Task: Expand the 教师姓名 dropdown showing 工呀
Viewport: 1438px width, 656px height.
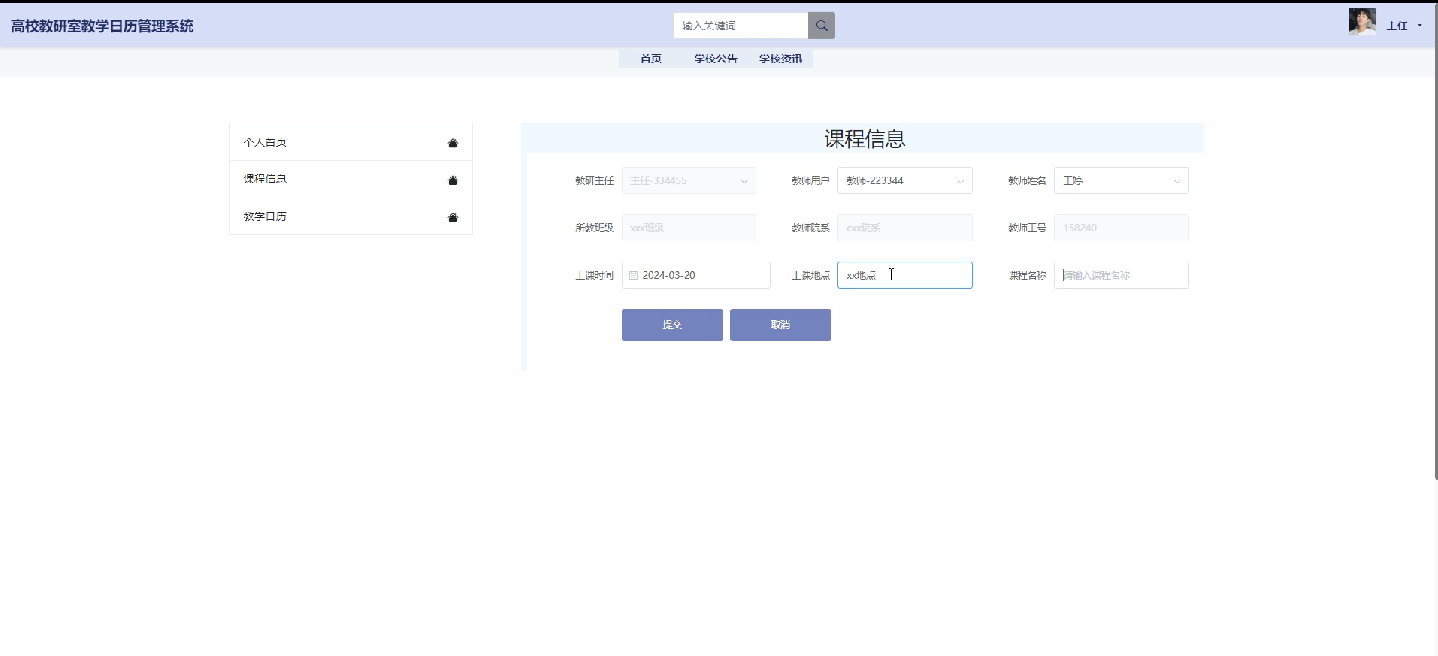Action: 1175,180
